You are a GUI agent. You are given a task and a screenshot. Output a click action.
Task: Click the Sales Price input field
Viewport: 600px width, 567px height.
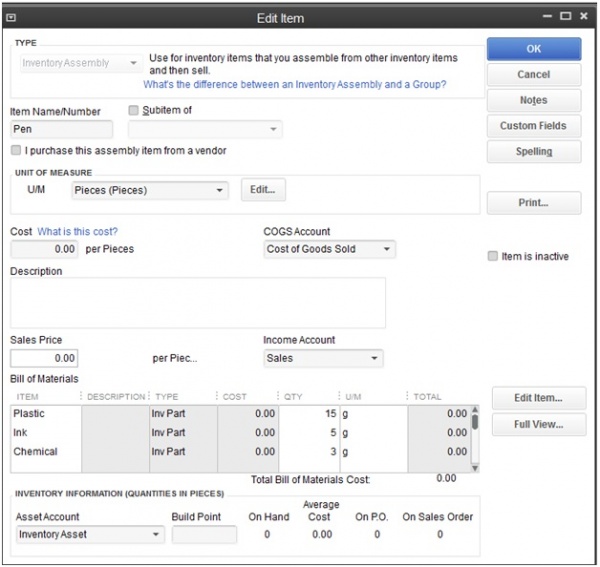coord(45,358)
